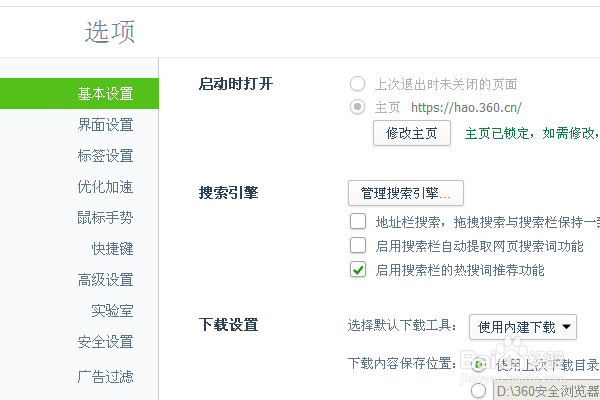Screen dimensions: 600x400
Task: Click the 修改主页 button
Action: 412,133
